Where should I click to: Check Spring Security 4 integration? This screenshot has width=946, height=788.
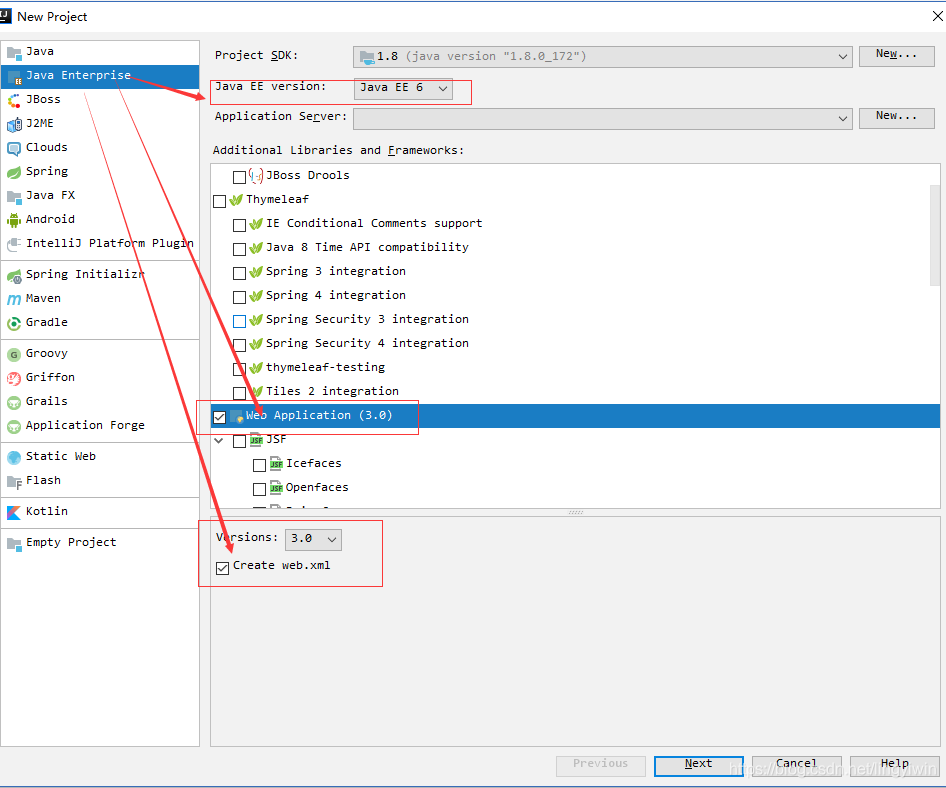pyautogui.click(x=240, y=345)
